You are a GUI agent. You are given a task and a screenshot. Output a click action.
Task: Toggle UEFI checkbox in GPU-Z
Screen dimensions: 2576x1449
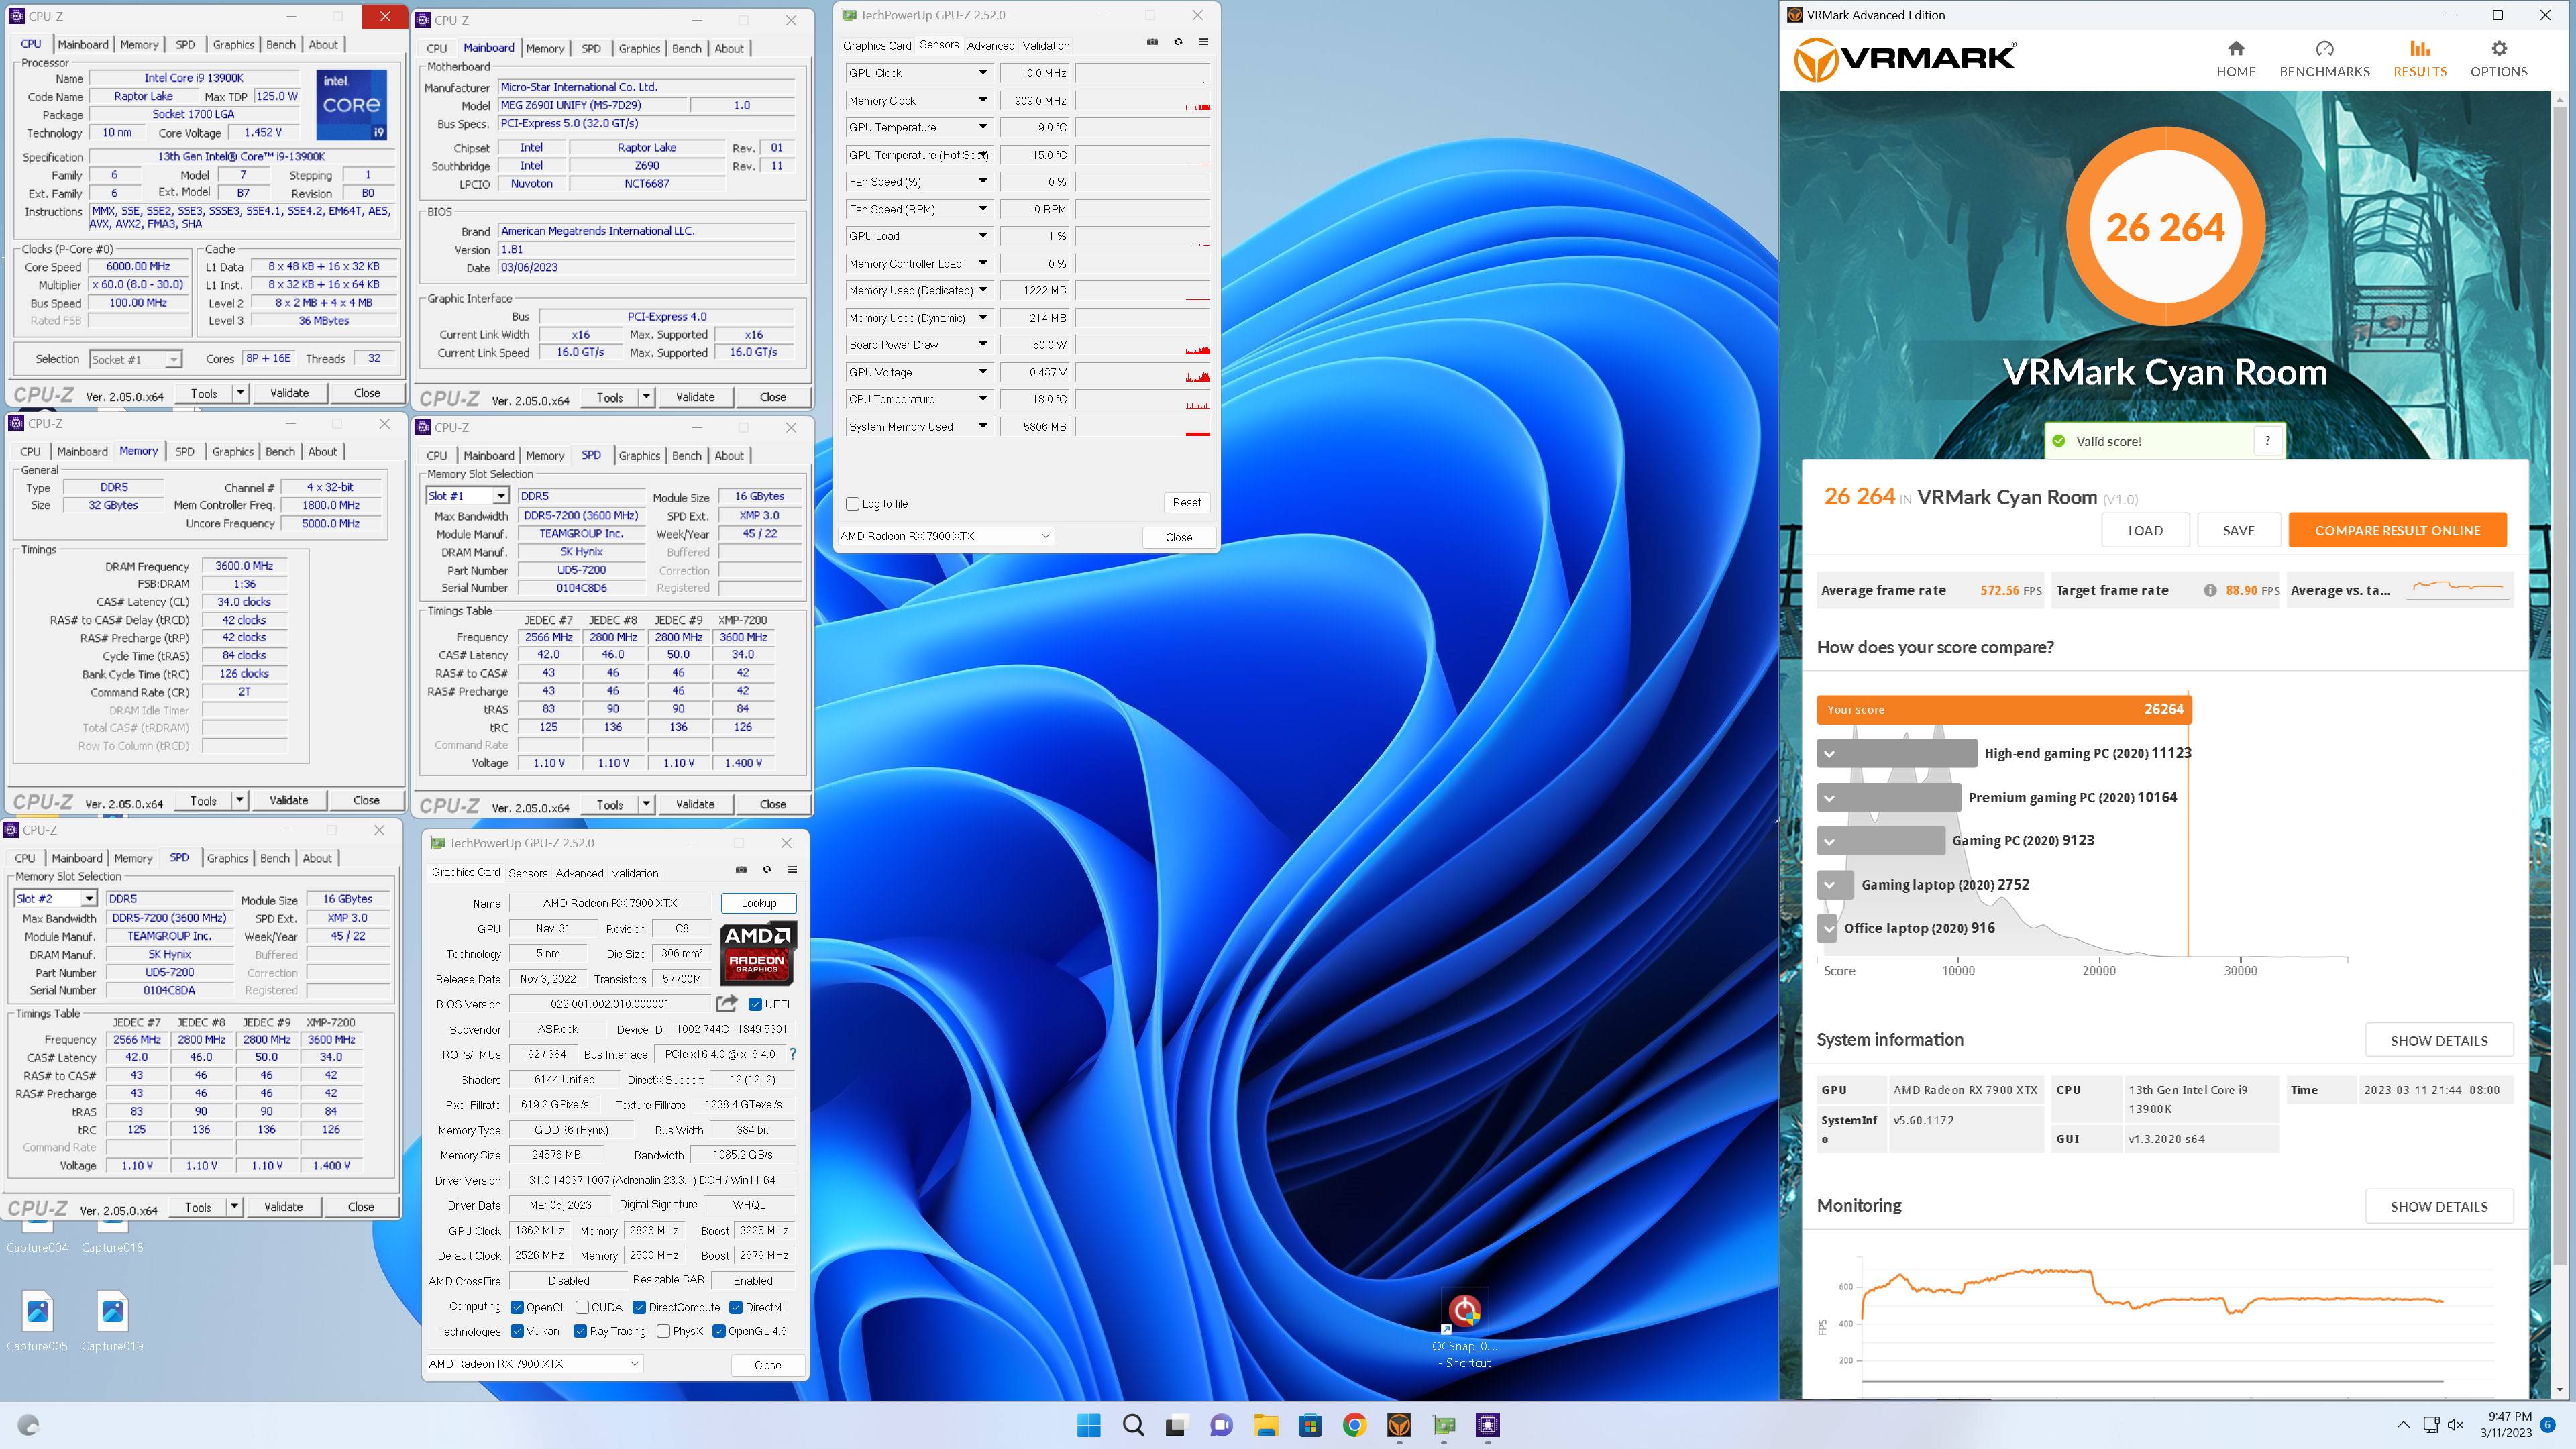click(x=755, y=1004)
